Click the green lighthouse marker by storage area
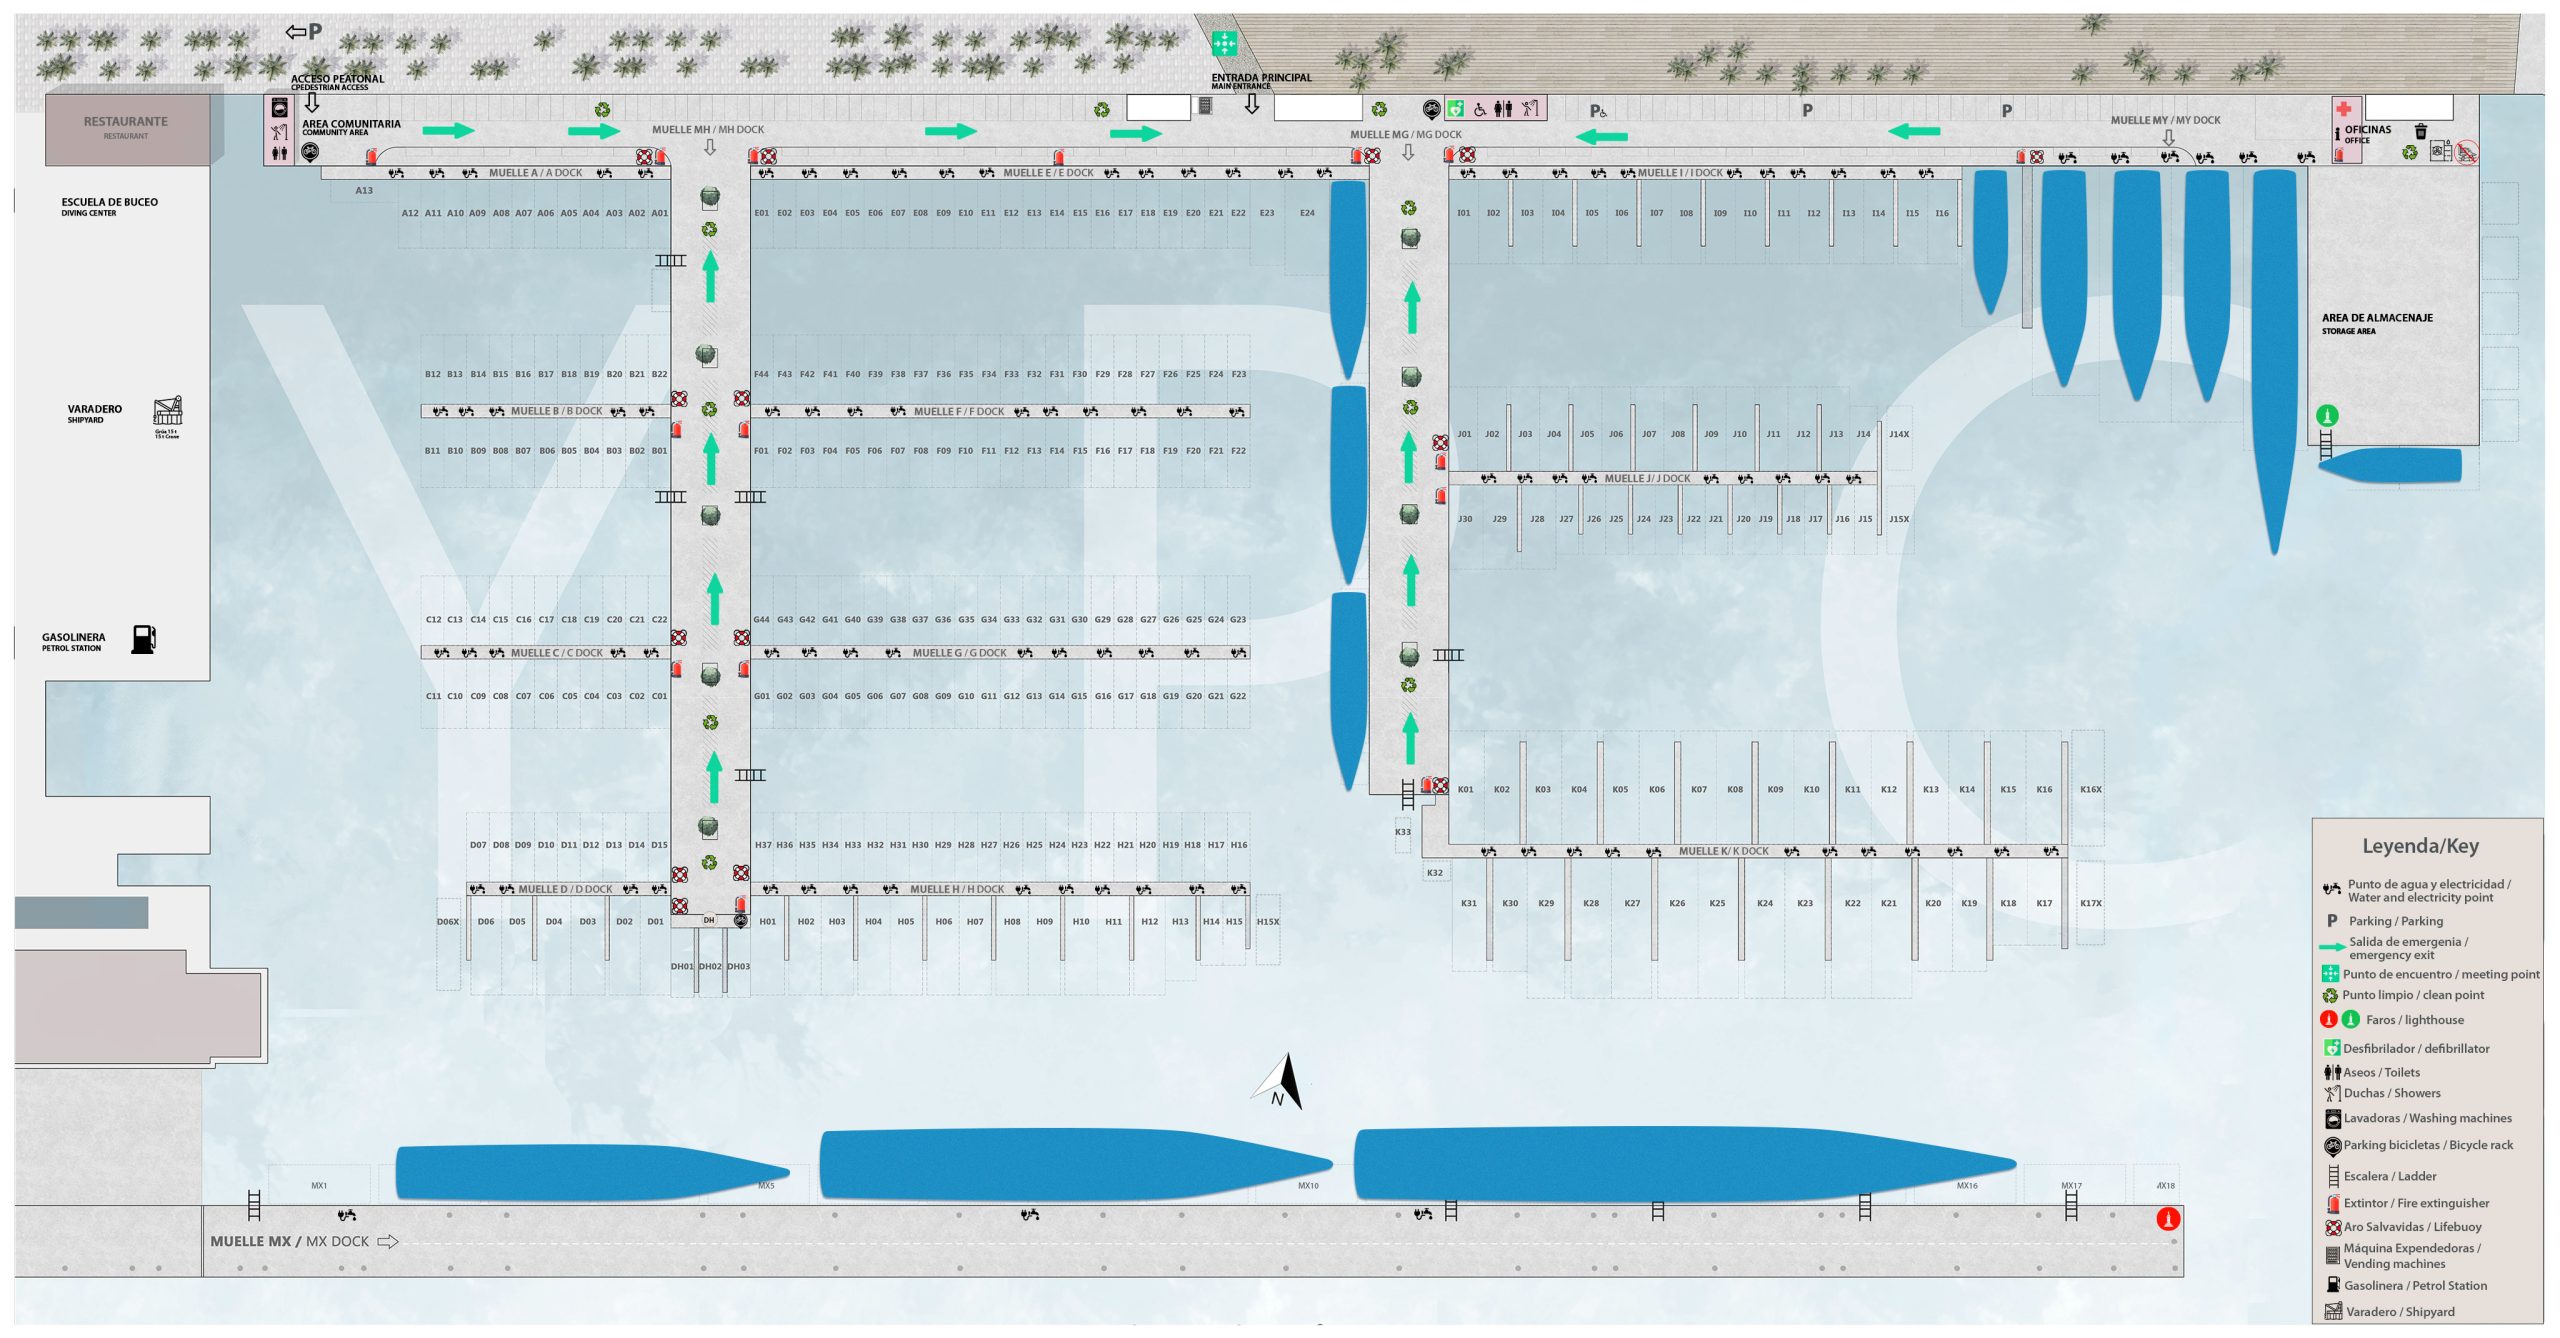2560x1338 pixels. click(x=2327, y=415)
